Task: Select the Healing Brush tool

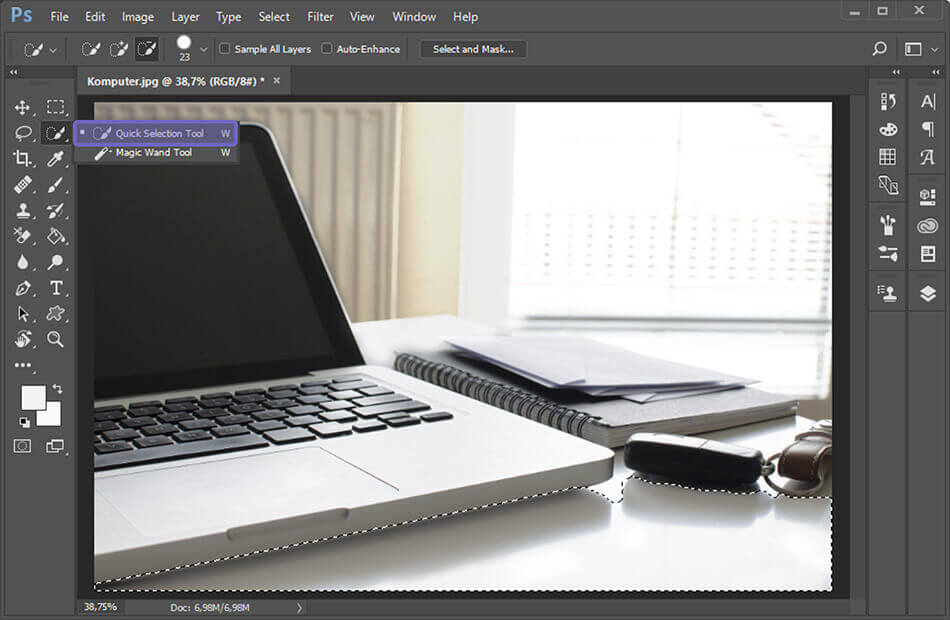Action: [x=22, y=184]
